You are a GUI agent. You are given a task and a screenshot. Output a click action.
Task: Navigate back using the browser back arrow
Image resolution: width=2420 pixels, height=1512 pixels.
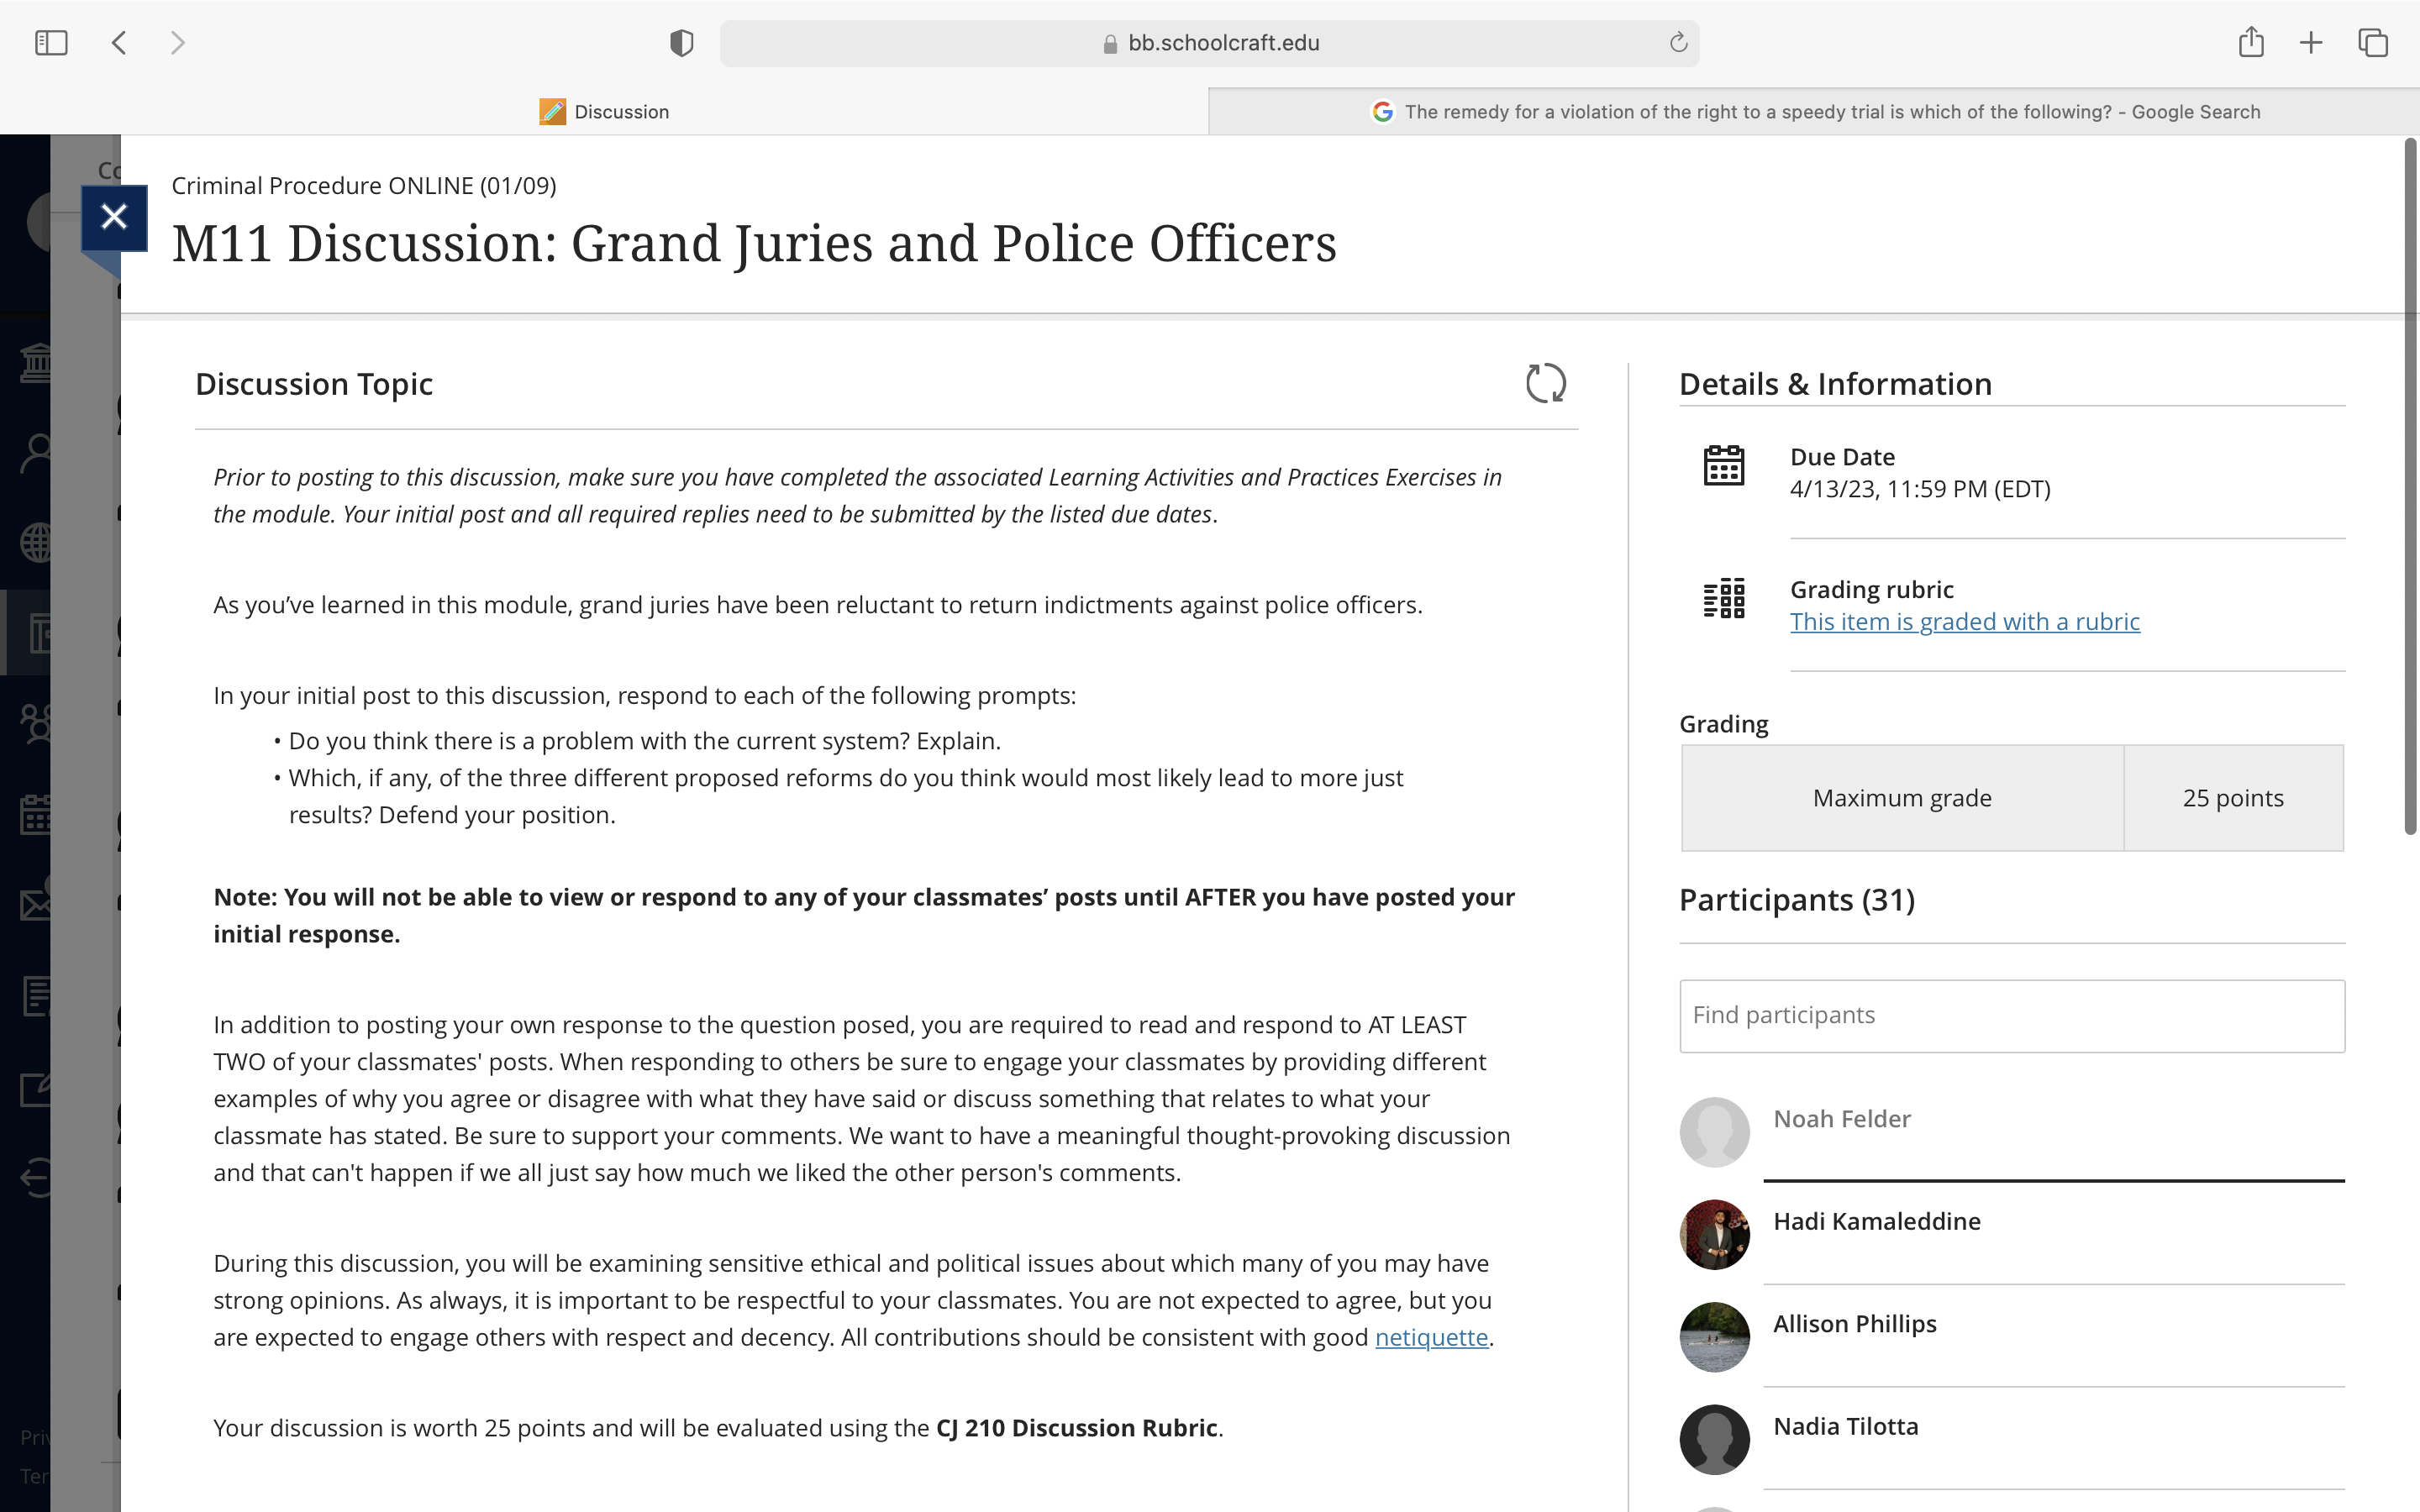(x=118, y=42)
